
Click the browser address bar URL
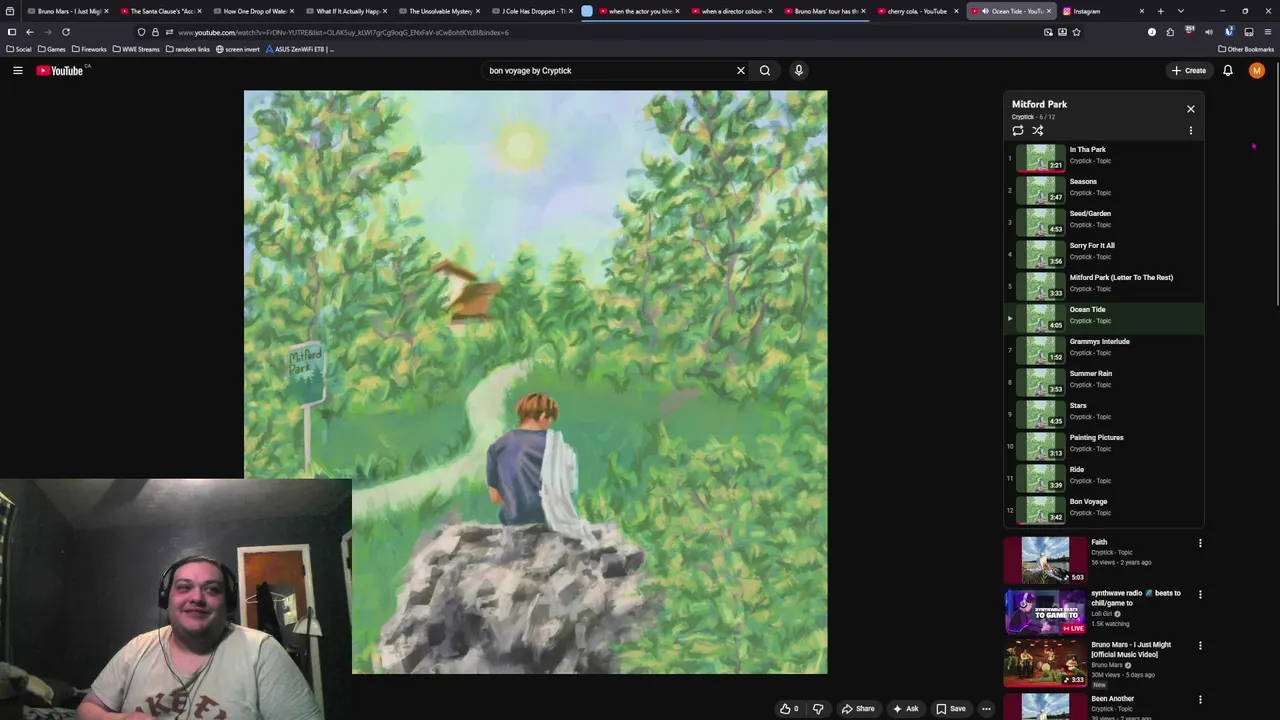point(343,32)
